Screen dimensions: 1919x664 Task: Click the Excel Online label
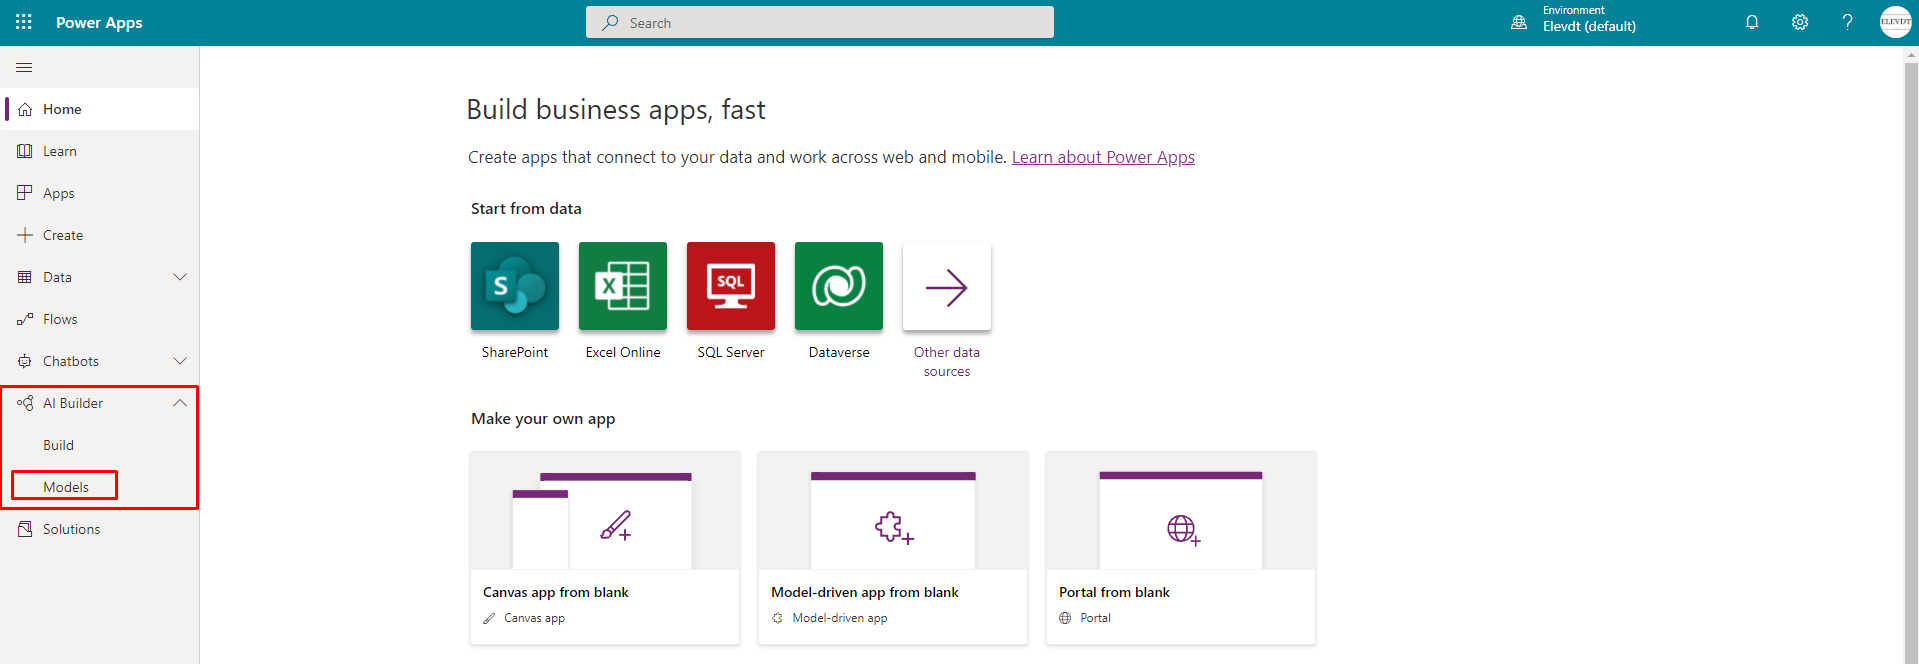click(x=623, y=352)
